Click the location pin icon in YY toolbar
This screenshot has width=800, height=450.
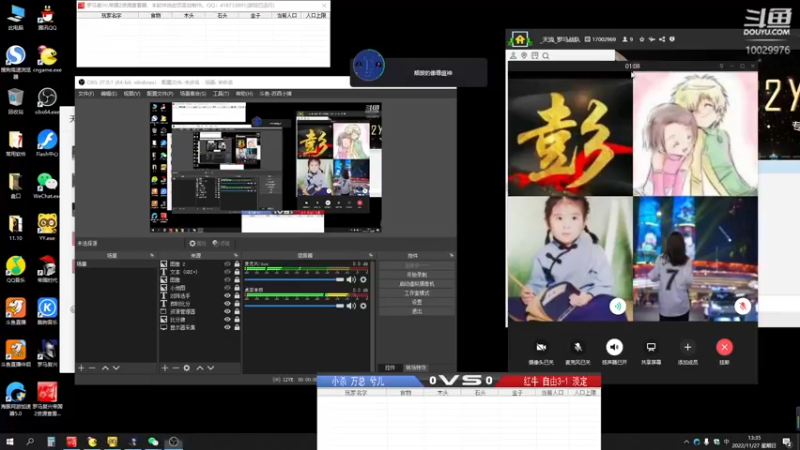coord(524,56)
